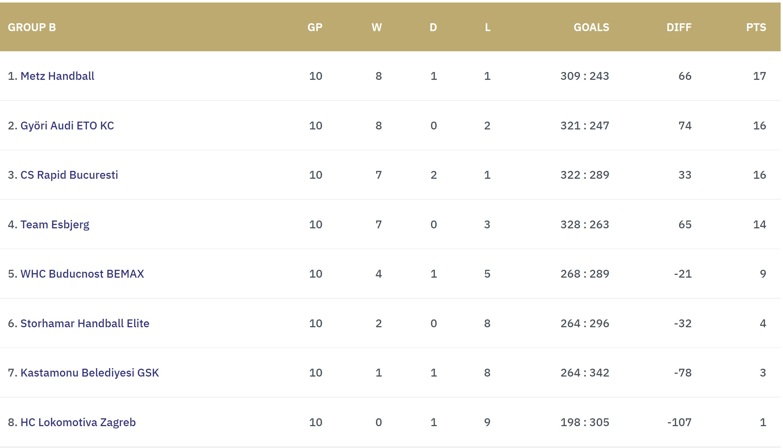Click the D column header
The image size is (783, 448).
coord(433,27)
